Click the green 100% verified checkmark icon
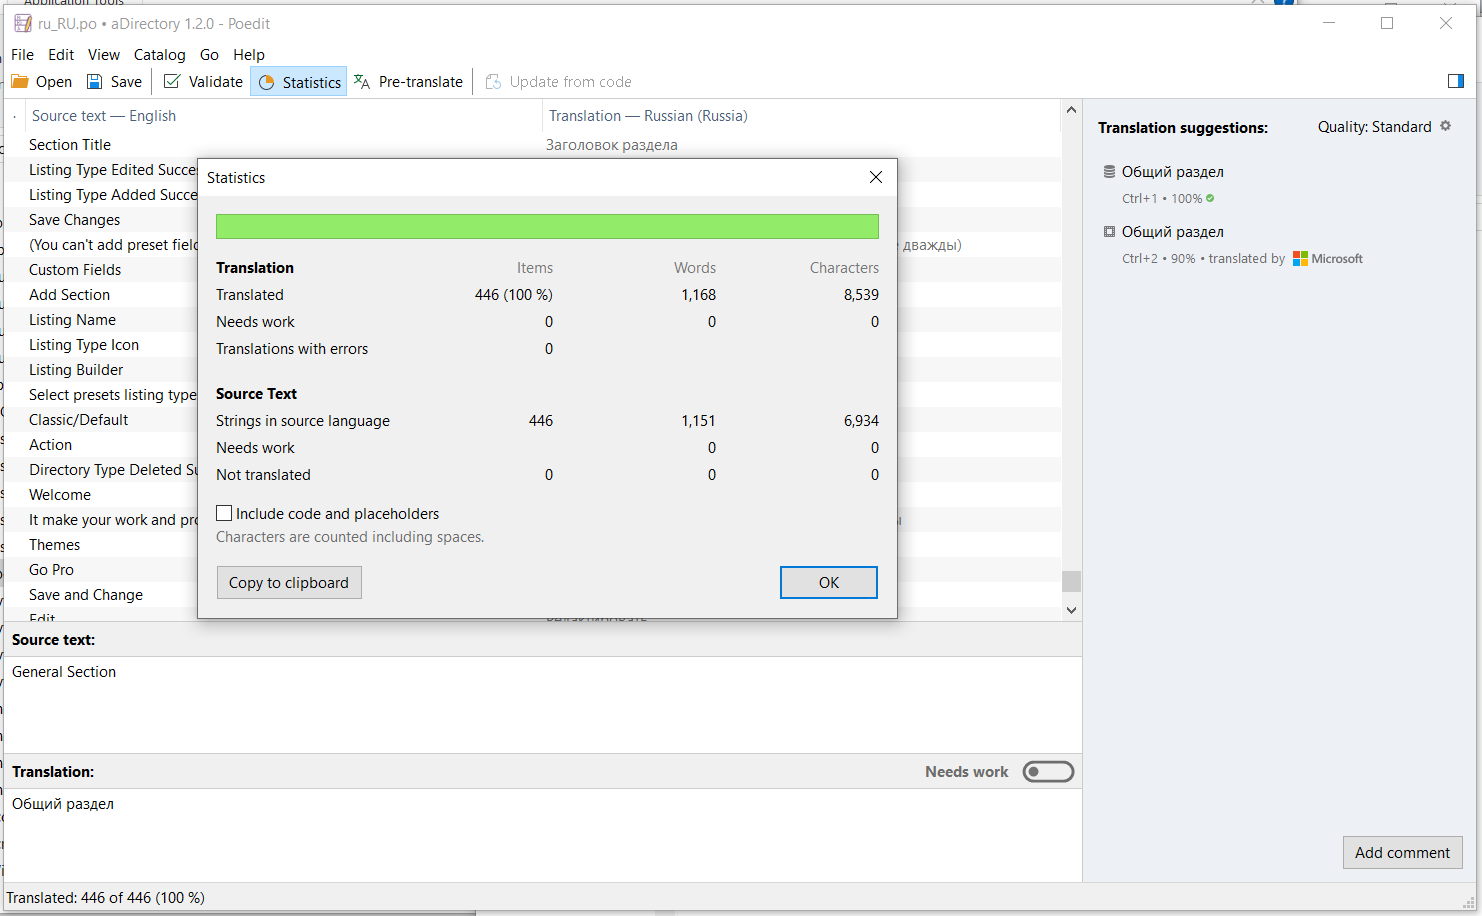The width and height of the screenshot is (1482, 916). point(1210,198)
